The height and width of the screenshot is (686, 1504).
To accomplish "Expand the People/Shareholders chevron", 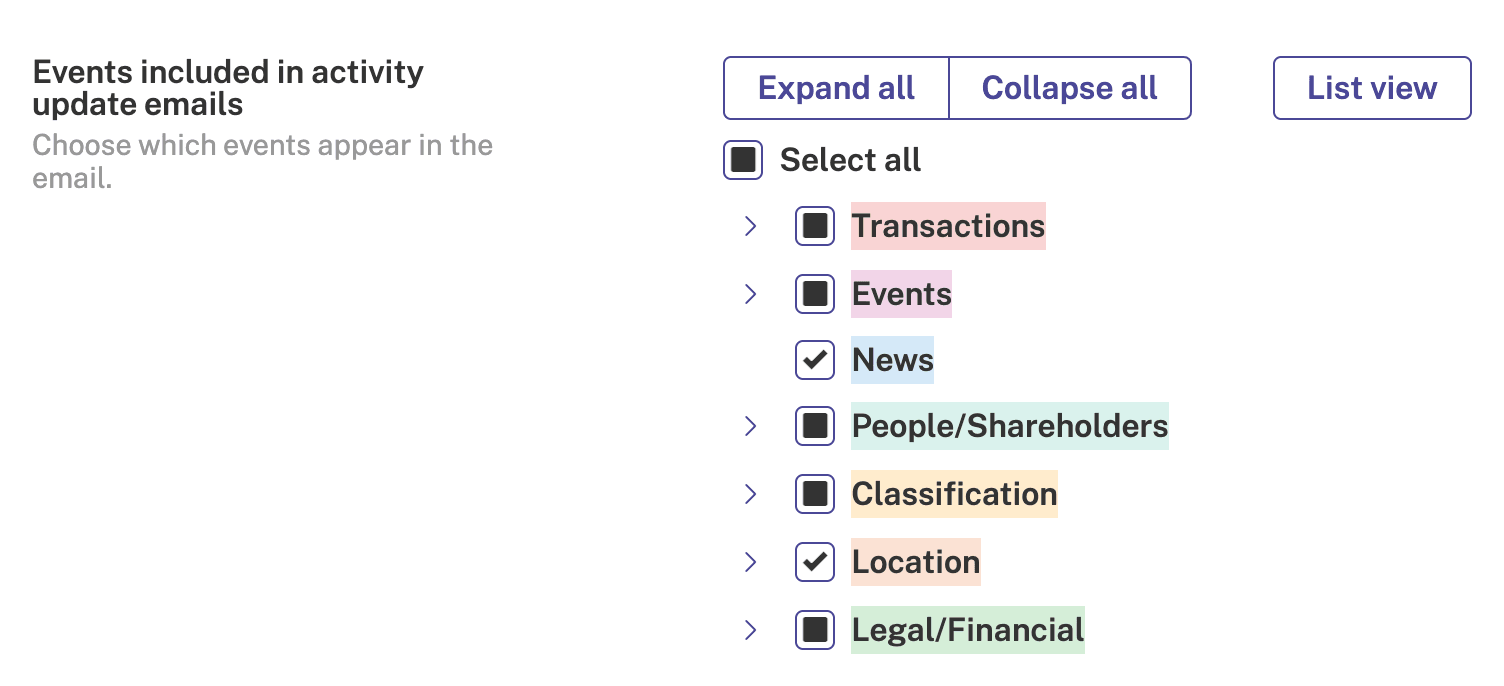I will (751, 426).
